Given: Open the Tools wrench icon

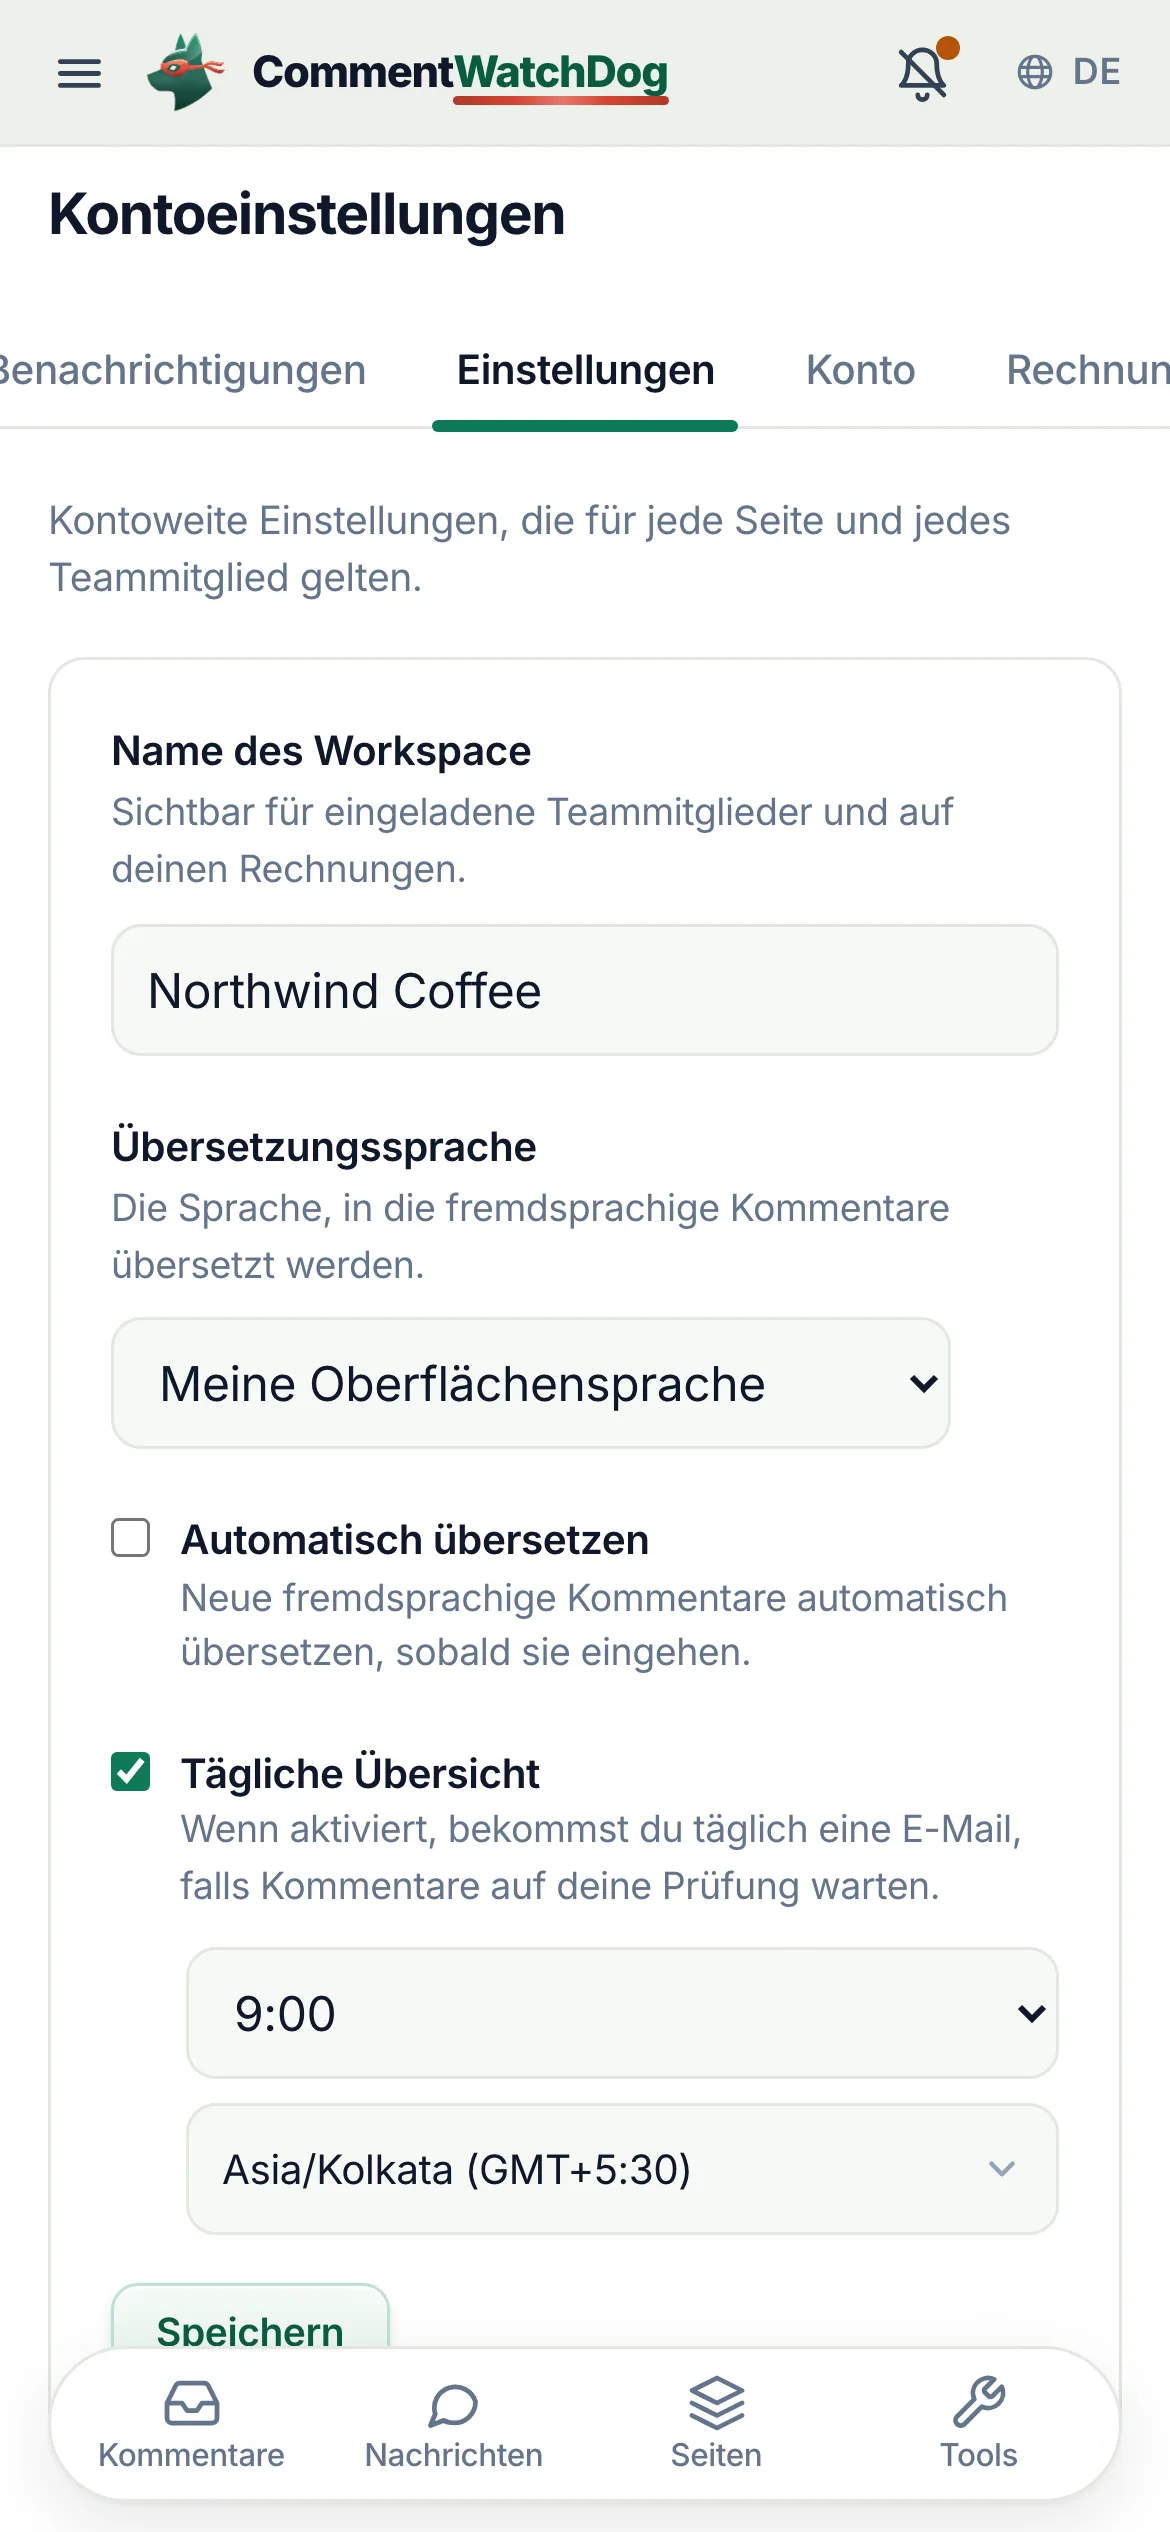Looking at the screenshot, I should coord(979,2402).
